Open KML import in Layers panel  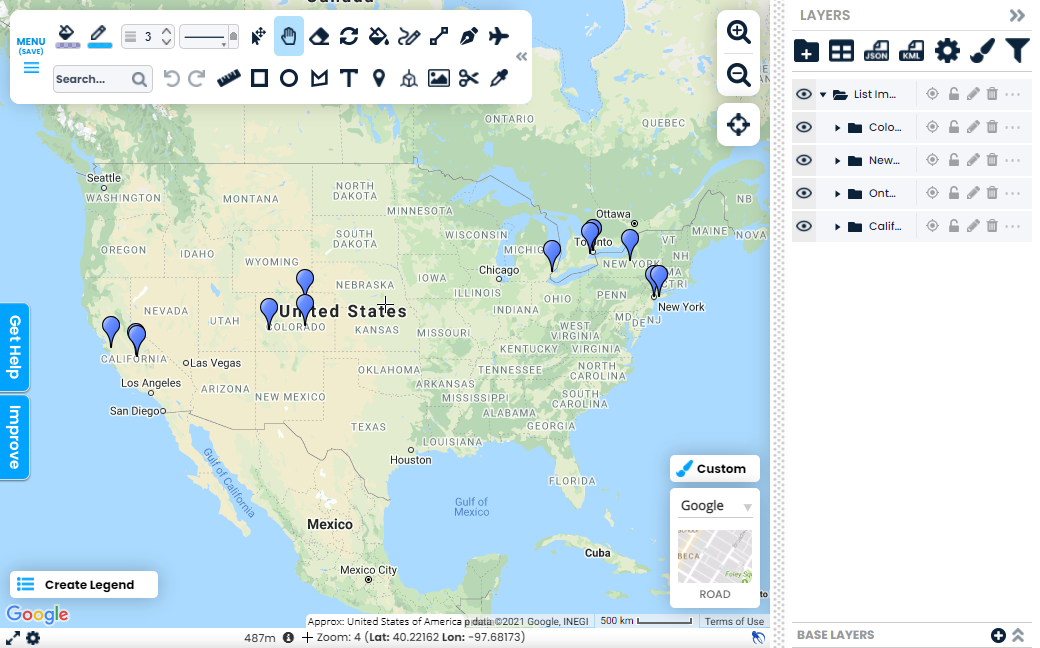click(x=911, y=51)
